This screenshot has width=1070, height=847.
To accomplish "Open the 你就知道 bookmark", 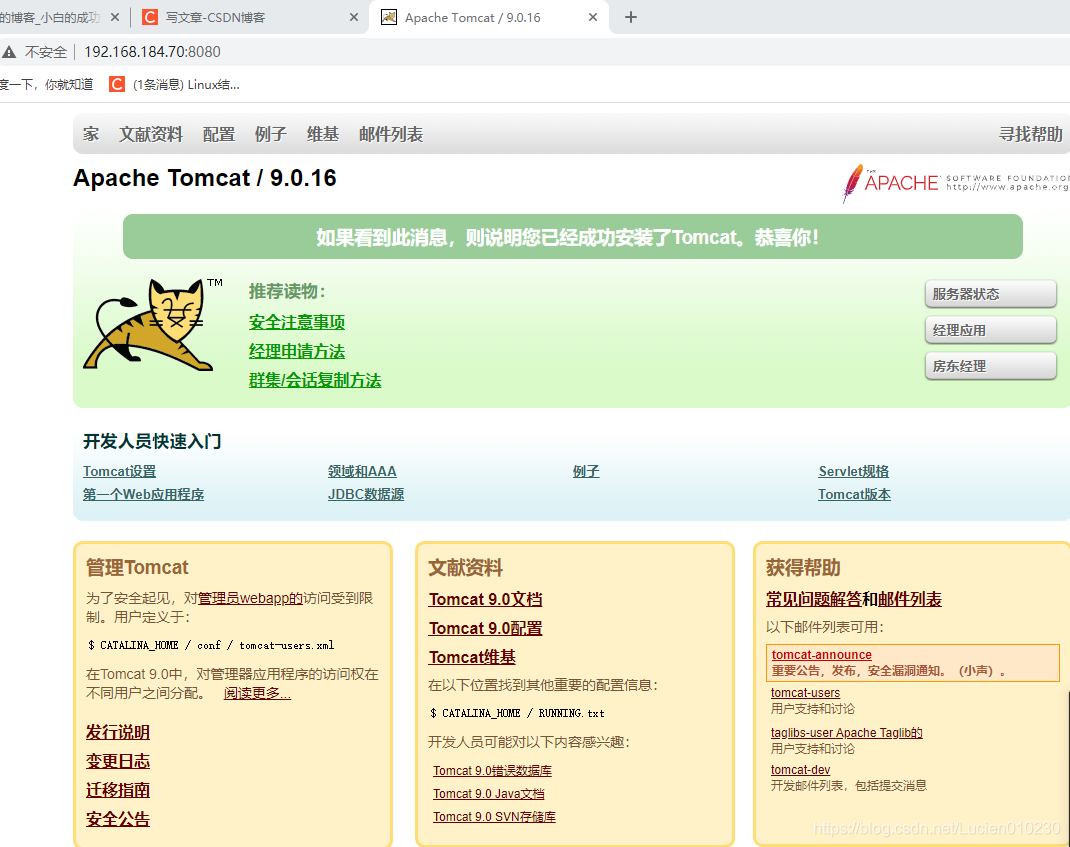I will coord(46,85).
